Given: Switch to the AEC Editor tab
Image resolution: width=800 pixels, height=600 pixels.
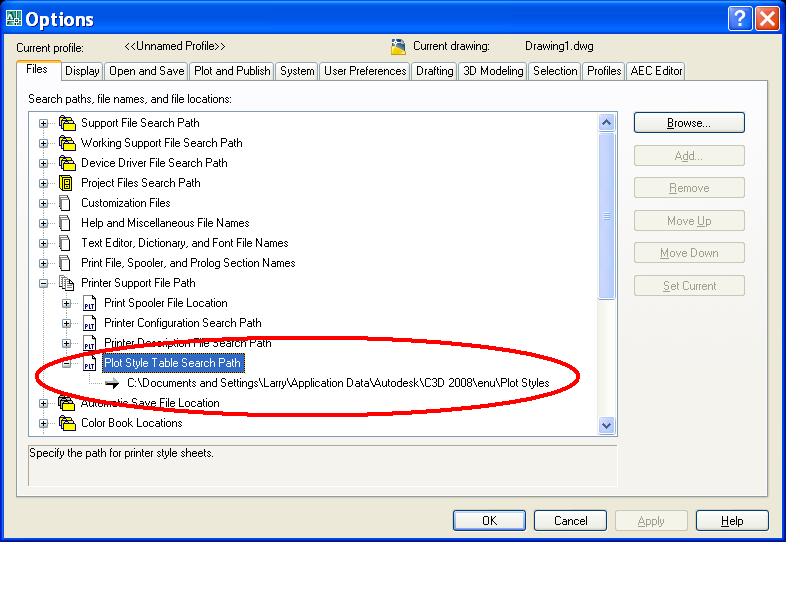Looking at the screenshot, I should click(x=656, y=71).
